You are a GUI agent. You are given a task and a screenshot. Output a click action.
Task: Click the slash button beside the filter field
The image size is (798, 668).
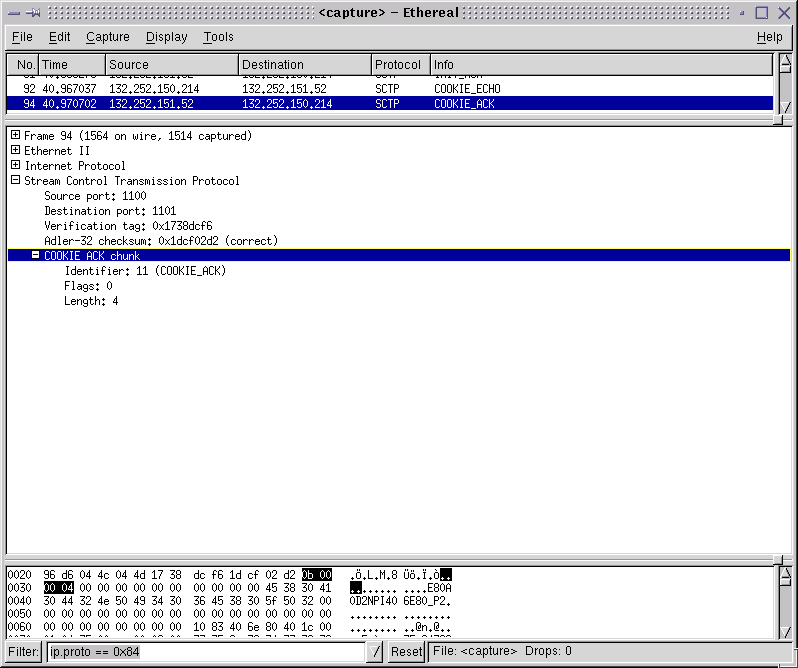375,652
